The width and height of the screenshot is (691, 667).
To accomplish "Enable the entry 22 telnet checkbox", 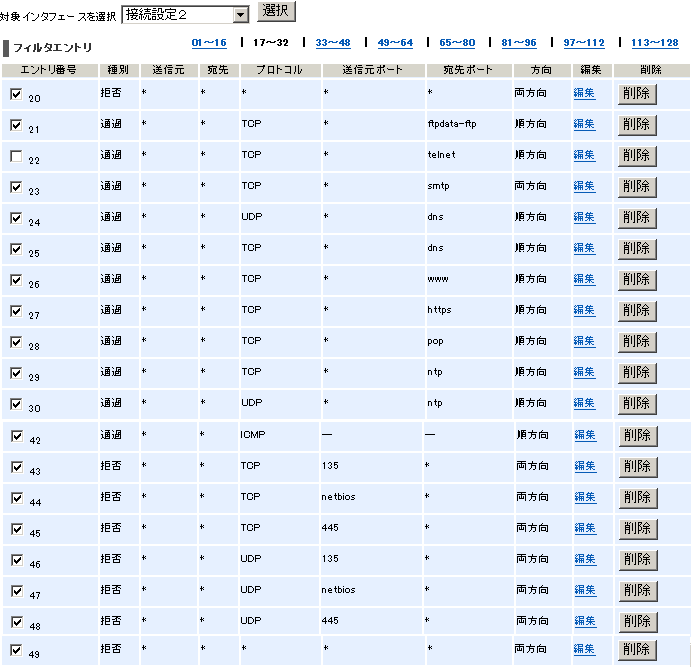I will click(16, 157).
